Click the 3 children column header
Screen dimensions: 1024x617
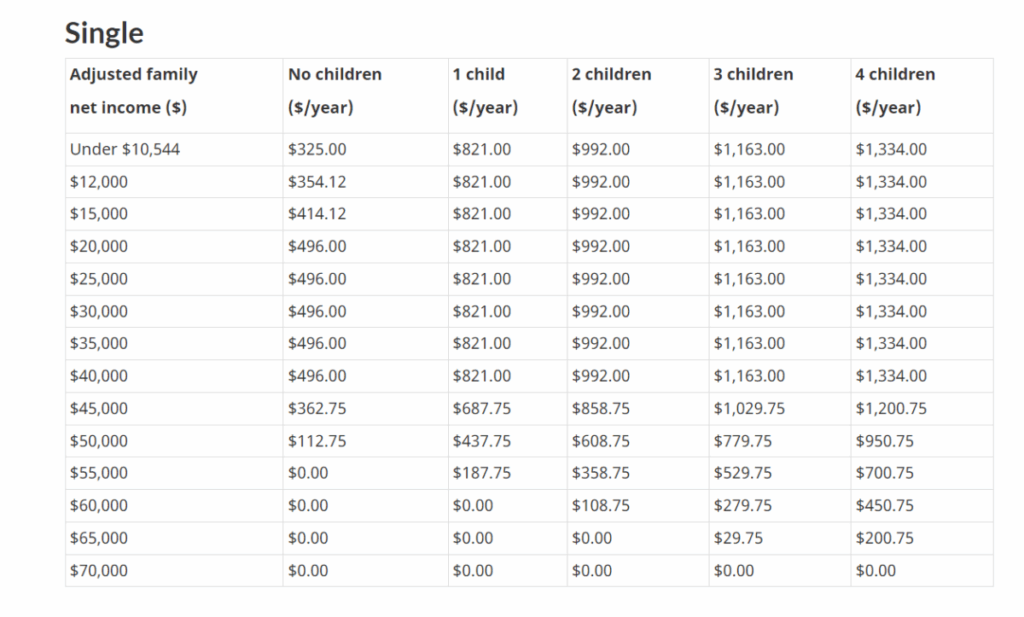[x=753, y=91]
